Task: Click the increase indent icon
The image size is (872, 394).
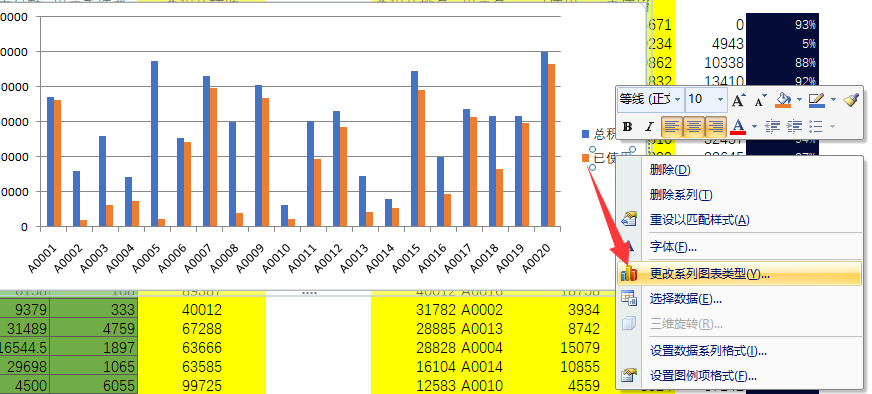Action: [794, 127]
